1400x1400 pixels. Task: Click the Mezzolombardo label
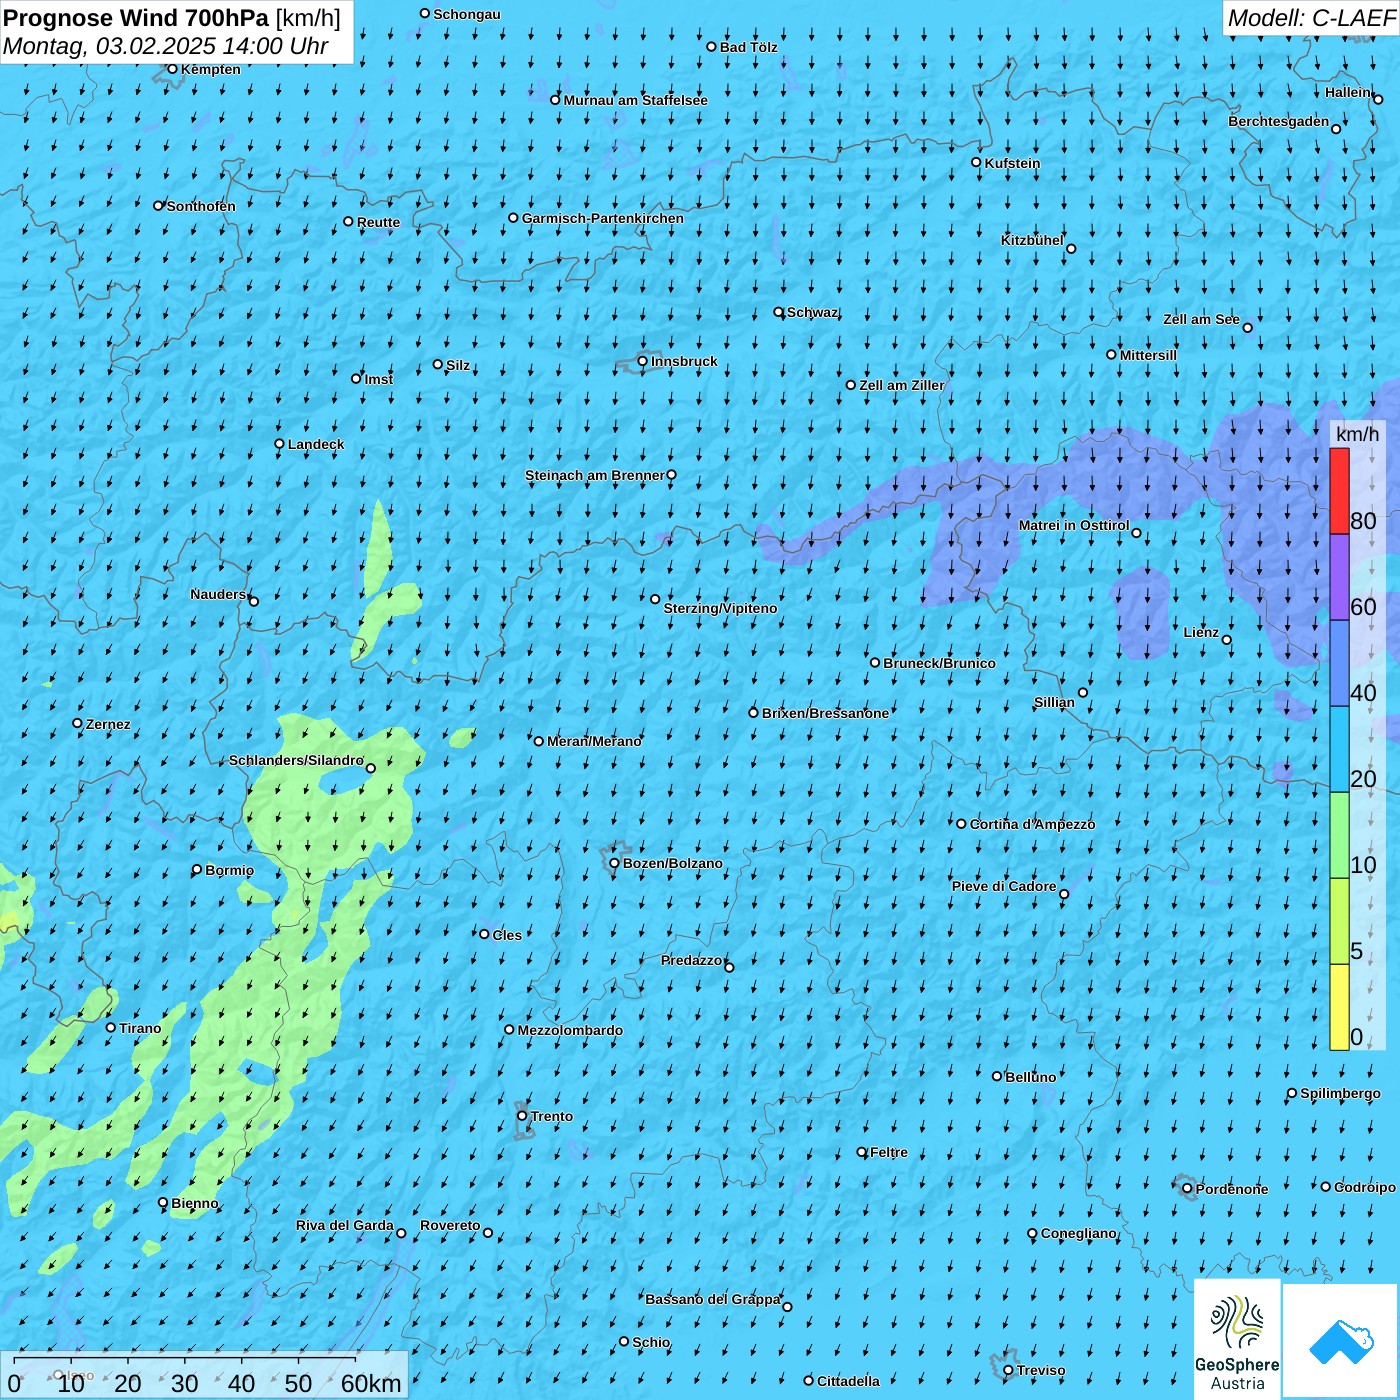coord(570,1030)
